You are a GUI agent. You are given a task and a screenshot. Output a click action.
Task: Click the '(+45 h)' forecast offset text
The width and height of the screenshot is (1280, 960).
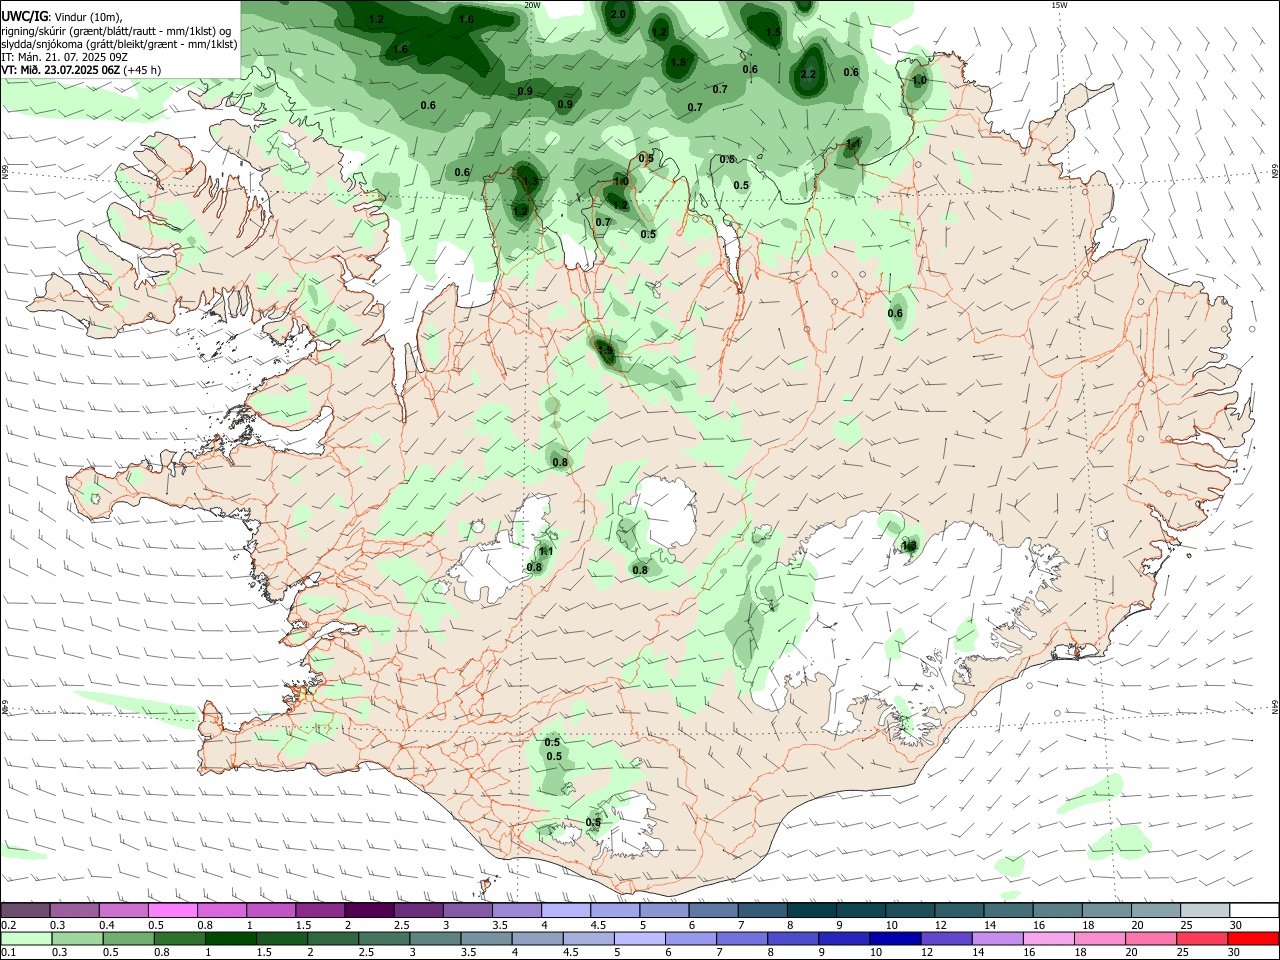143,70
